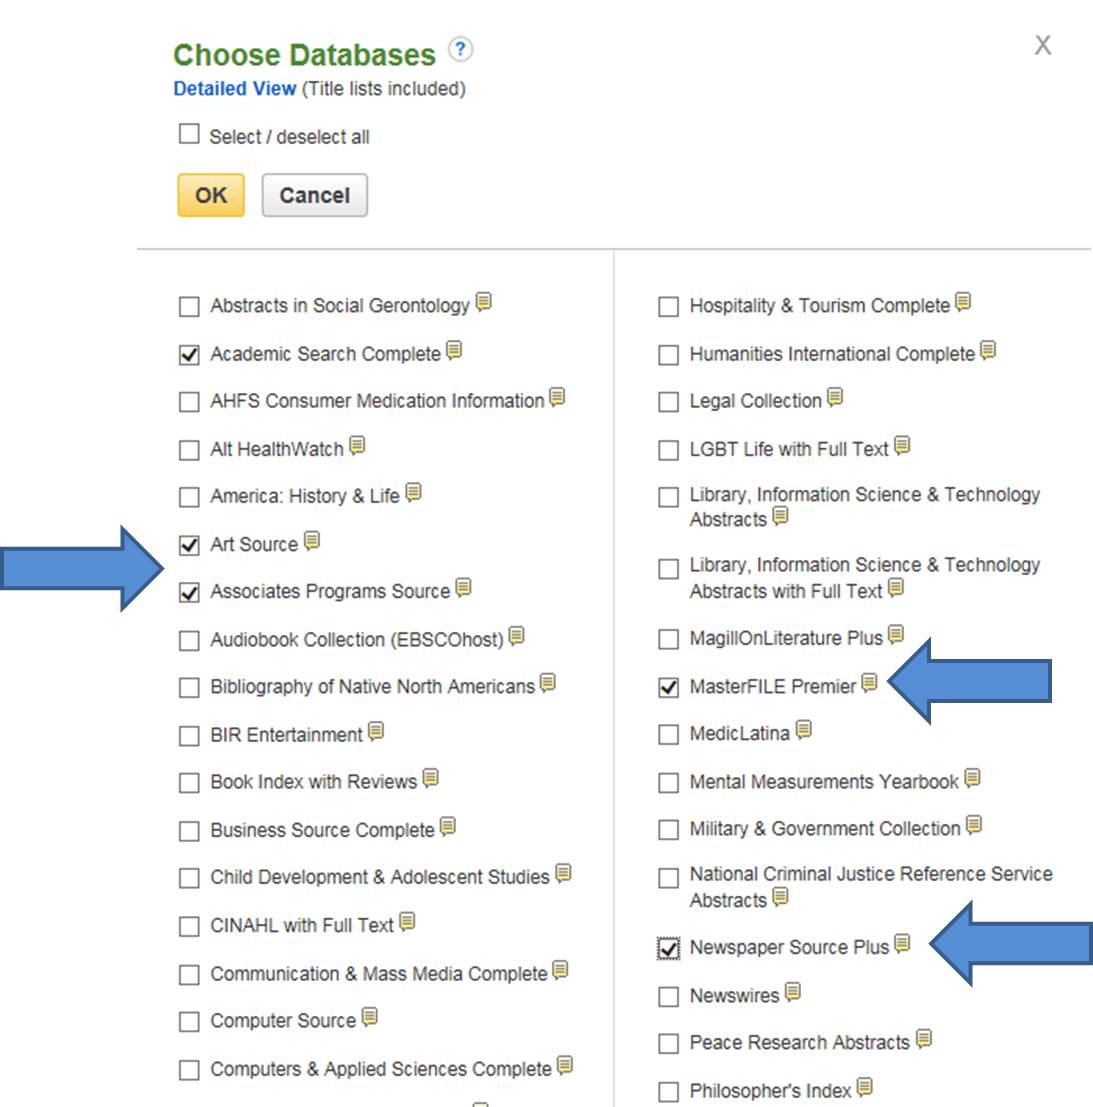Image resolution: width=1093 pixels, height=1107 pixels.
Task: Enable Peace Research Abstracts checkbox
Action: [x=669, y=1043]
